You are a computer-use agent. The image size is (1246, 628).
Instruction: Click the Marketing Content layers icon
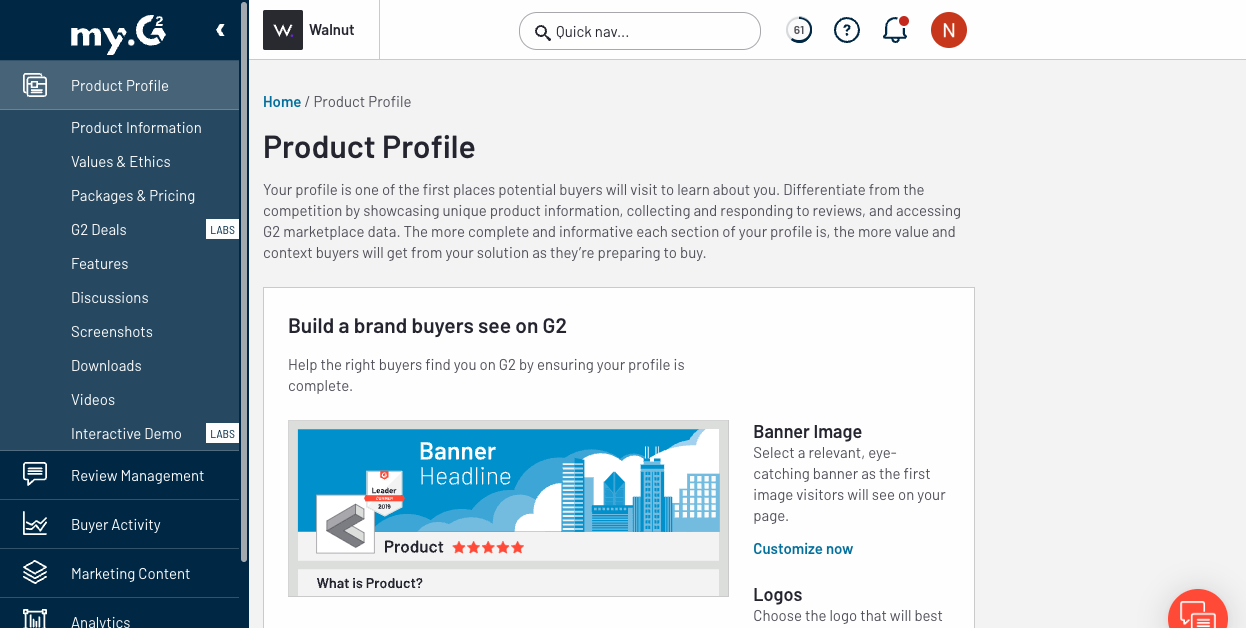[35, 573]
